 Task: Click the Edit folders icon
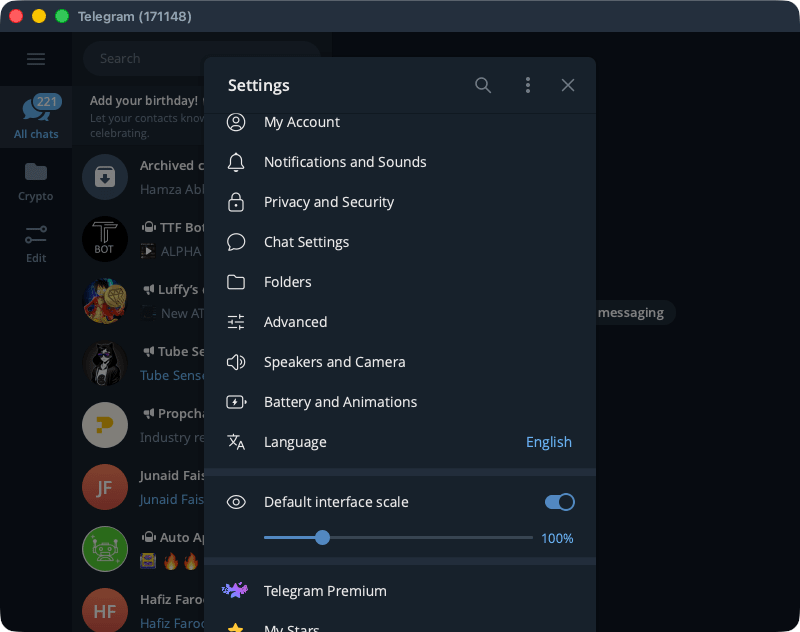click(36, 243)
